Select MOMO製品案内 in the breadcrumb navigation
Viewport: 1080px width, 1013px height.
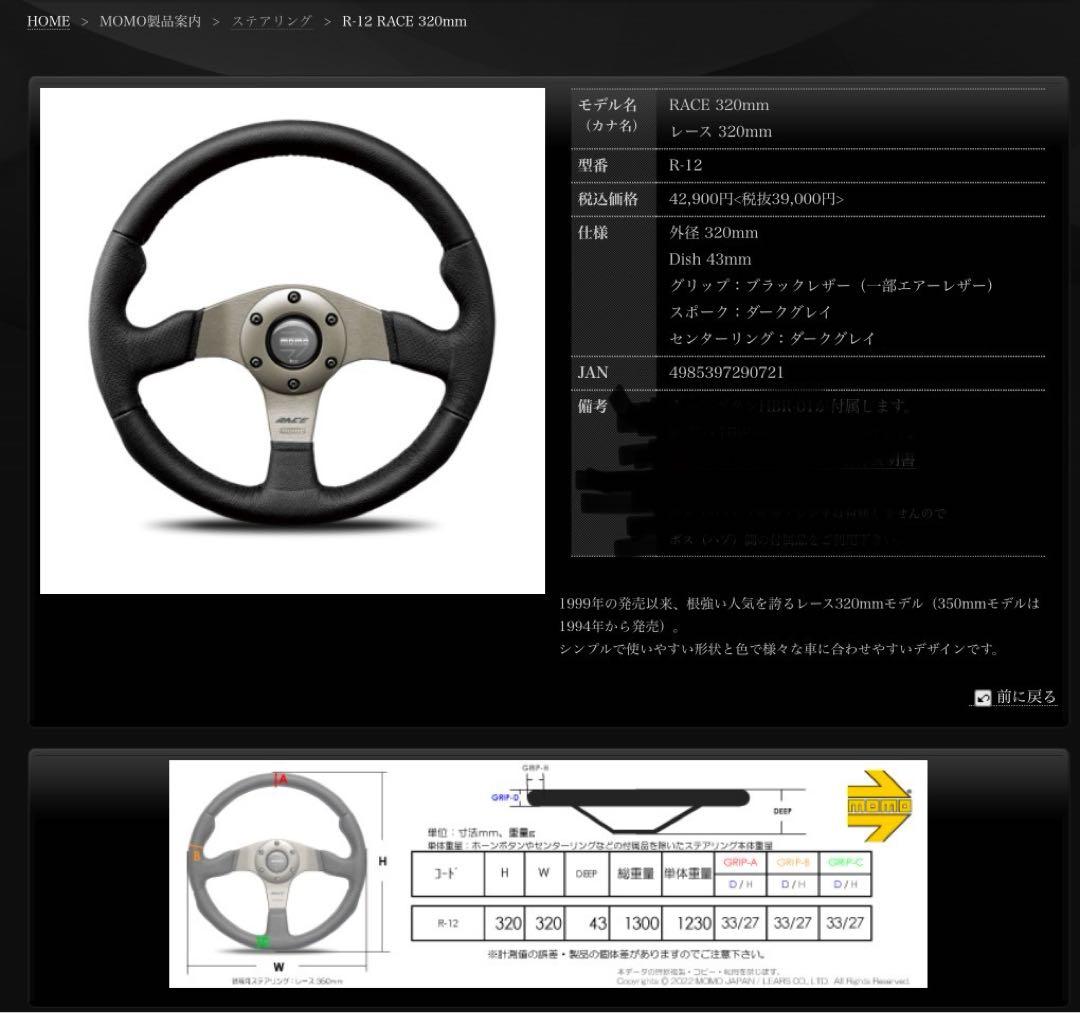tap(148, 21)
